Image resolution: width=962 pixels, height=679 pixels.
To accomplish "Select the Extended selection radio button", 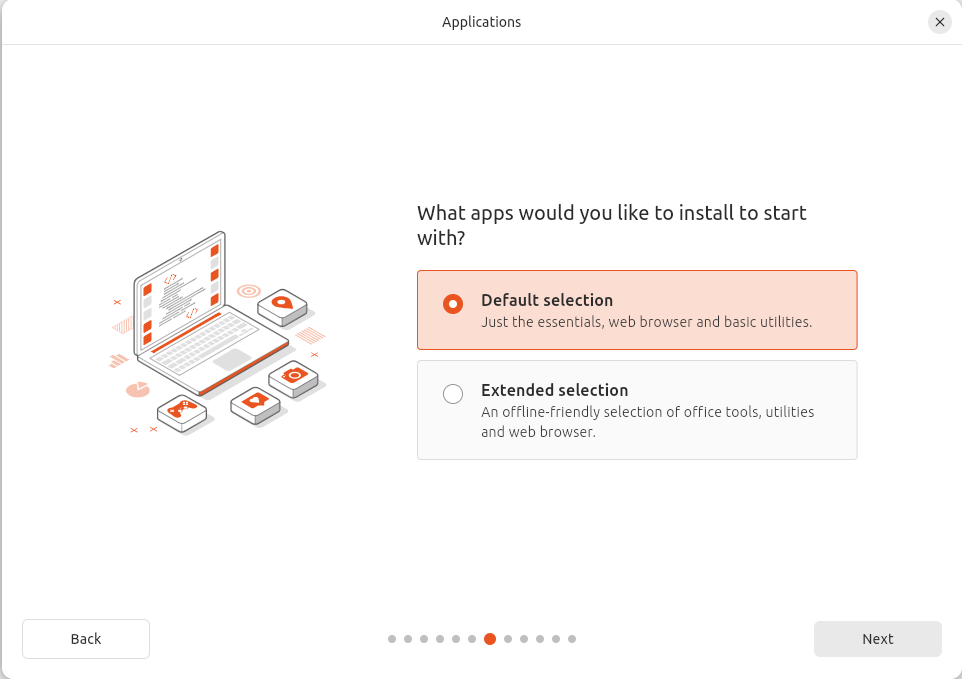I will (x=453, y=394).
